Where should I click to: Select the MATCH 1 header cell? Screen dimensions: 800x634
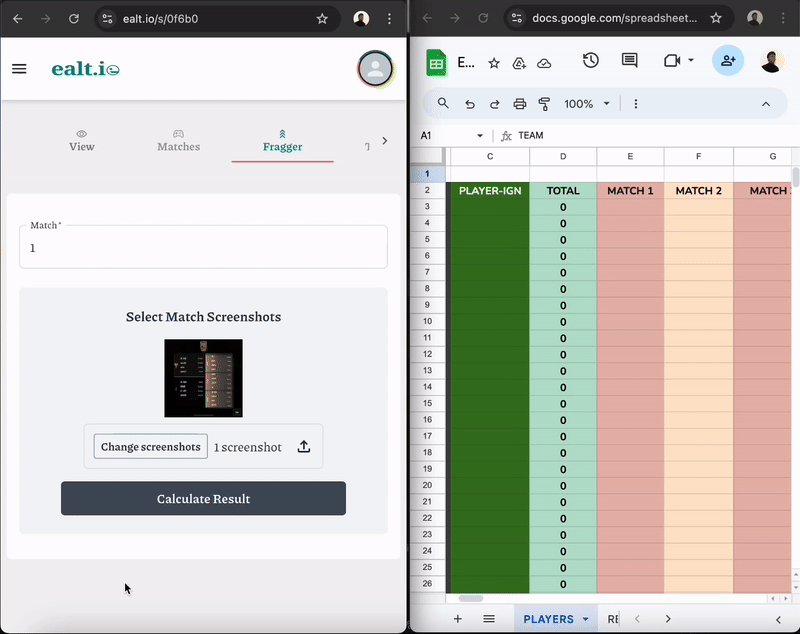point(630,191)
